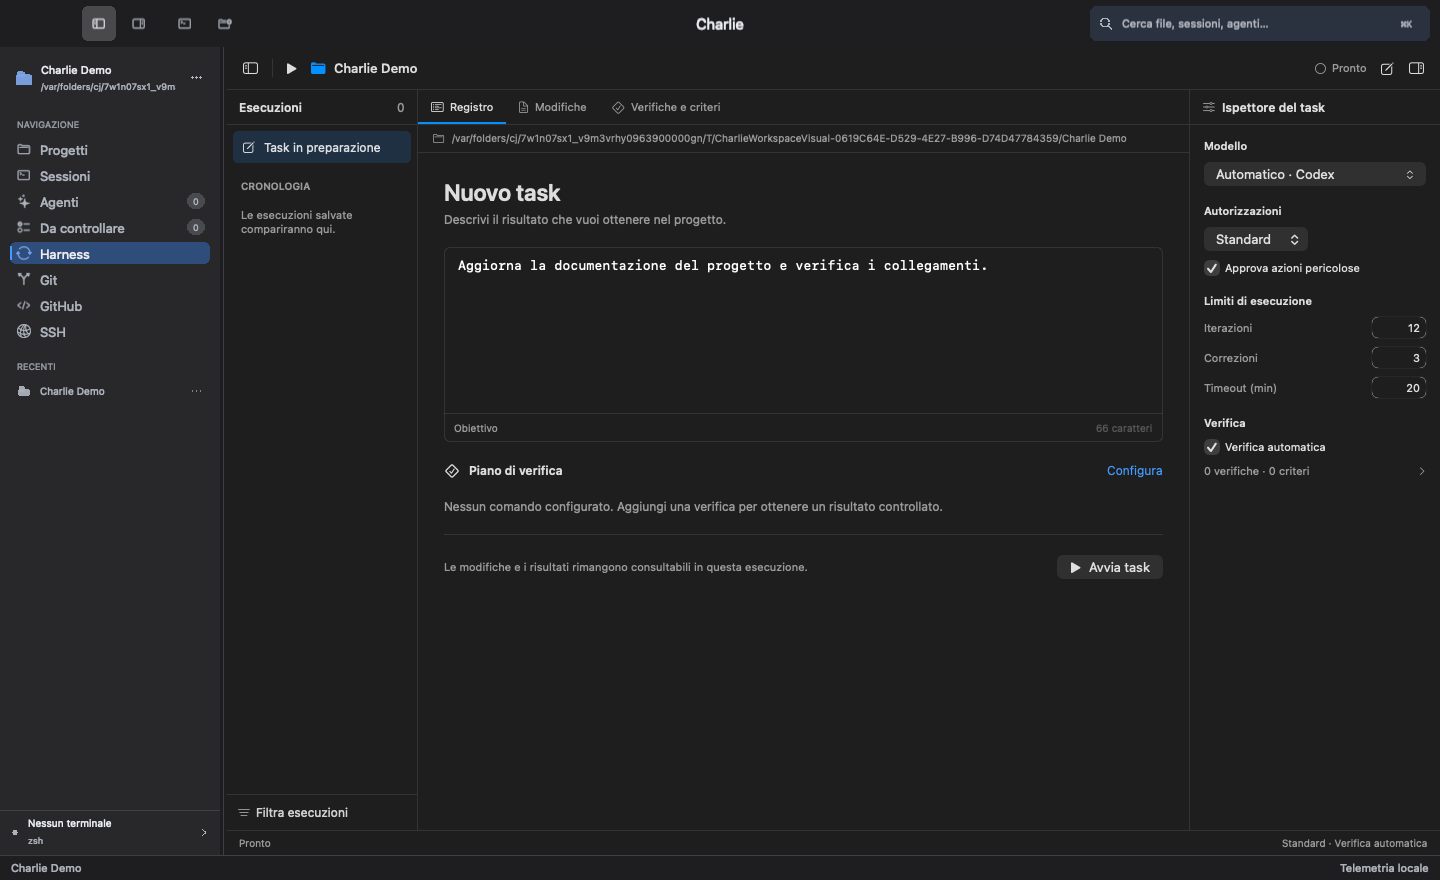Select the Task in preparazione entry
The height and width of the screenshot is (880, 1440).
[x=322, y=147]
